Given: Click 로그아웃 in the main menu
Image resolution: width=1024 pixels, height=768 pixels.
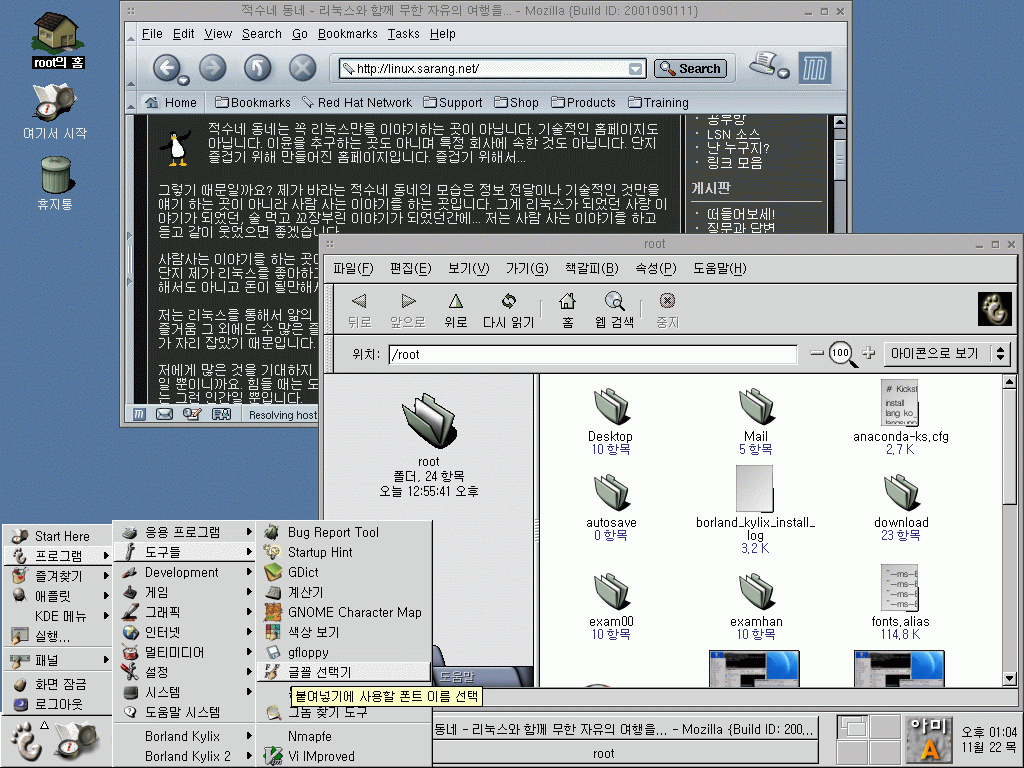Looking at the screenshot, I should click(x=59, y=704).
